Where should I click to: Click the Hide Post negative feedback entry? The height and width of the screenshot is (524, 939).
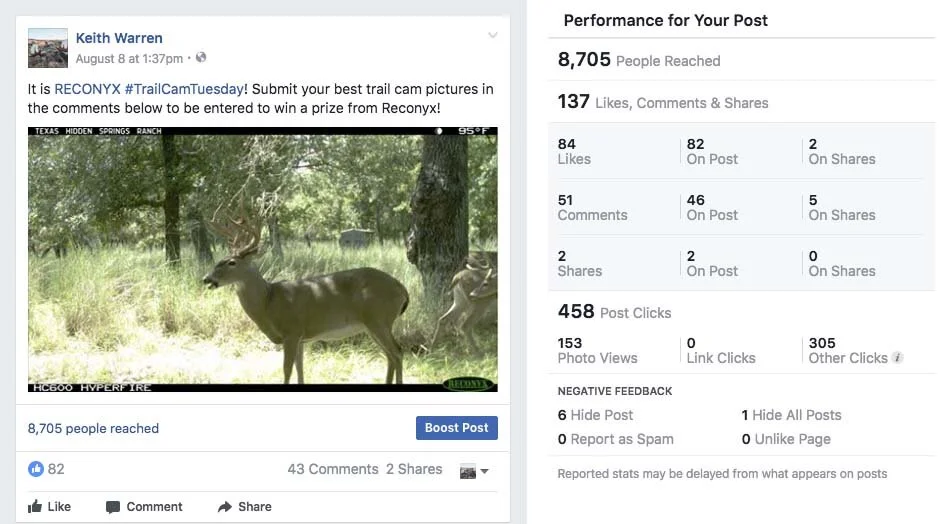(595, 415)
